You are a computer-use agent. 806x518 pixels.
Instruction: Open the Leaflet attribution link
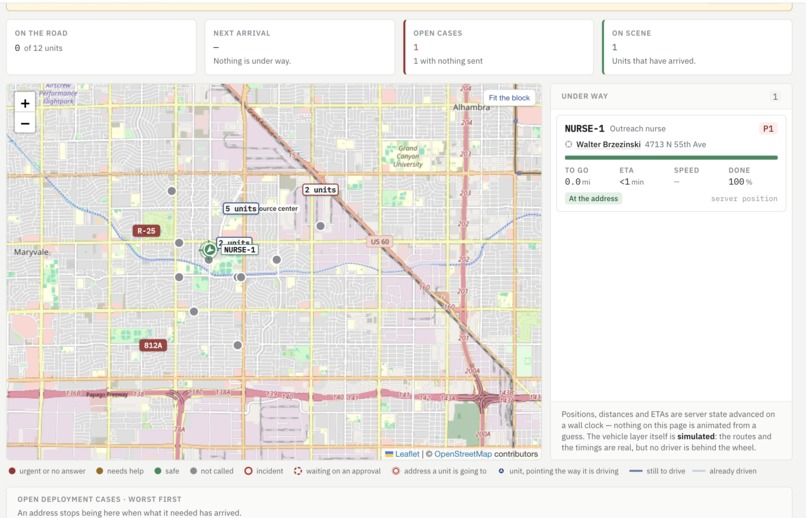click(407, 454)
